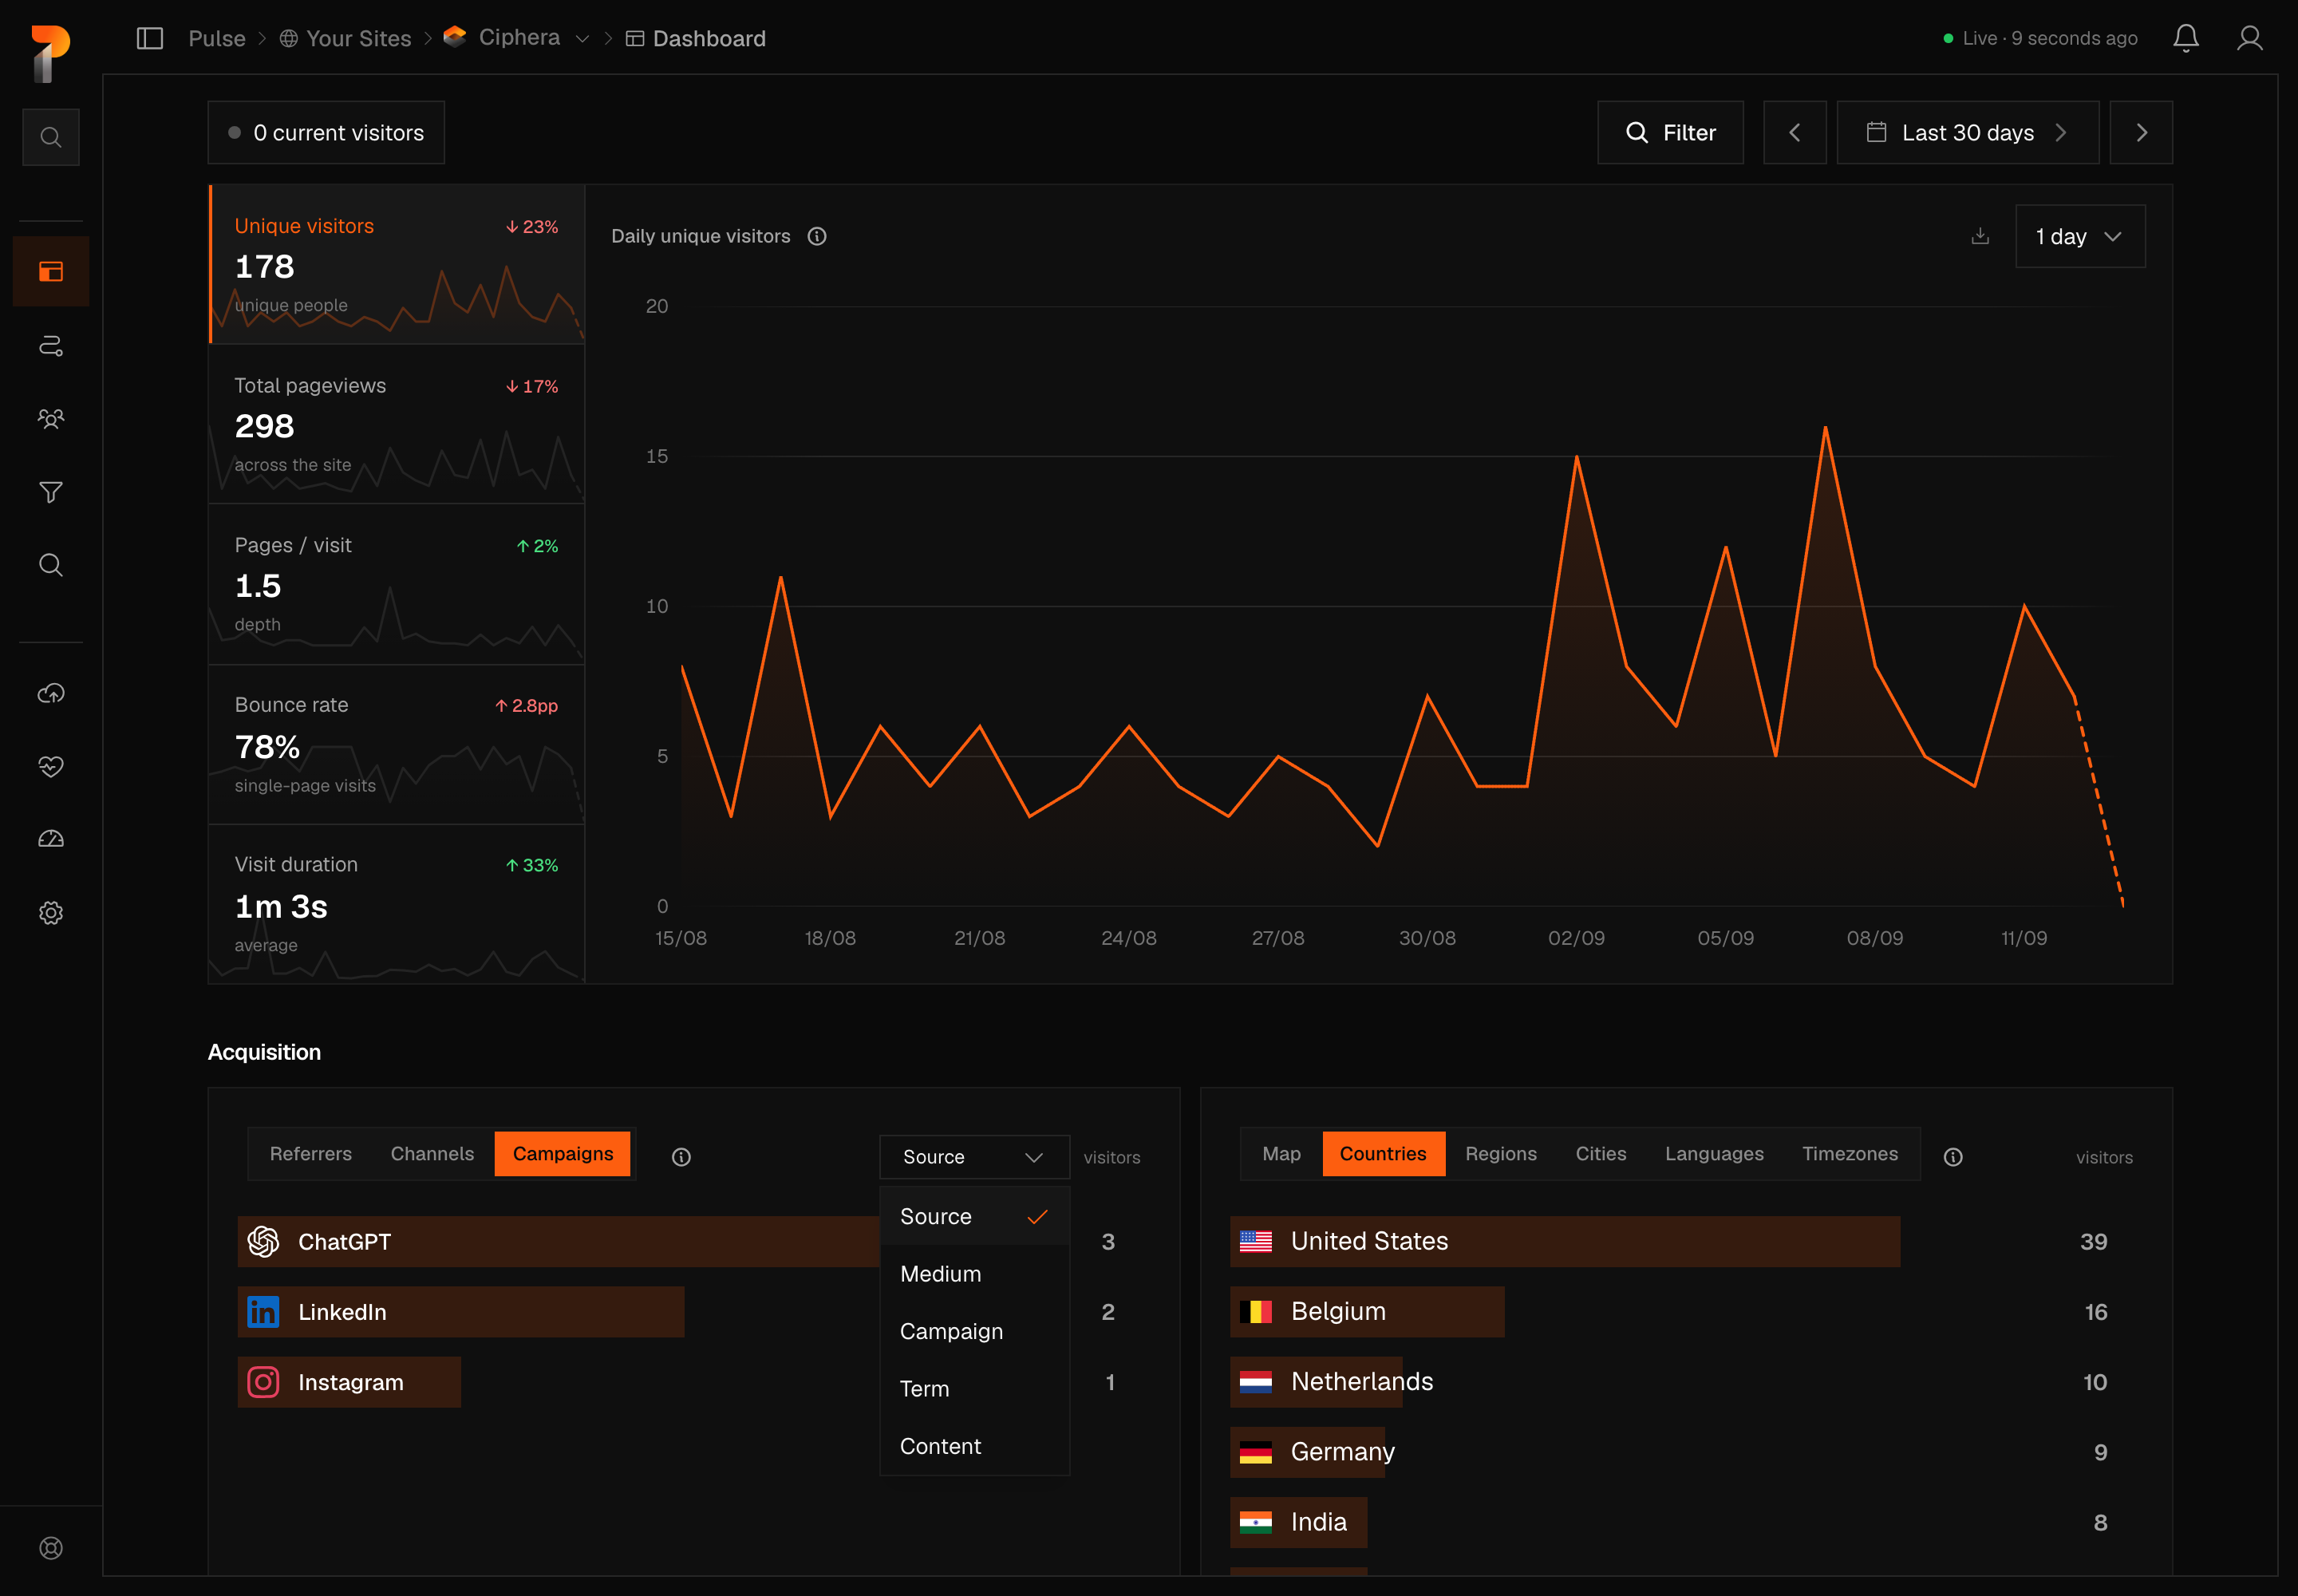This screenshot has width=2298, height=1596.
Task: Download the chart data
Action: 1980,236
